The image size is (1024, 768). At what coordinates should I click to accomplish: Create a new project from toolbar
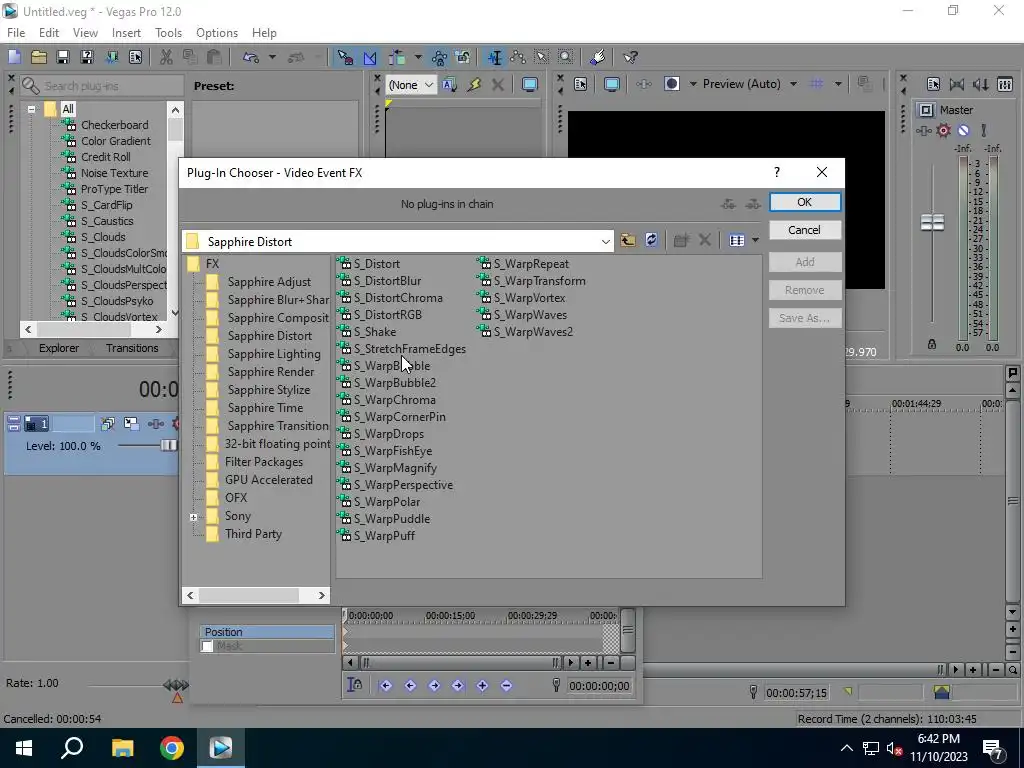tap(14, 57)
